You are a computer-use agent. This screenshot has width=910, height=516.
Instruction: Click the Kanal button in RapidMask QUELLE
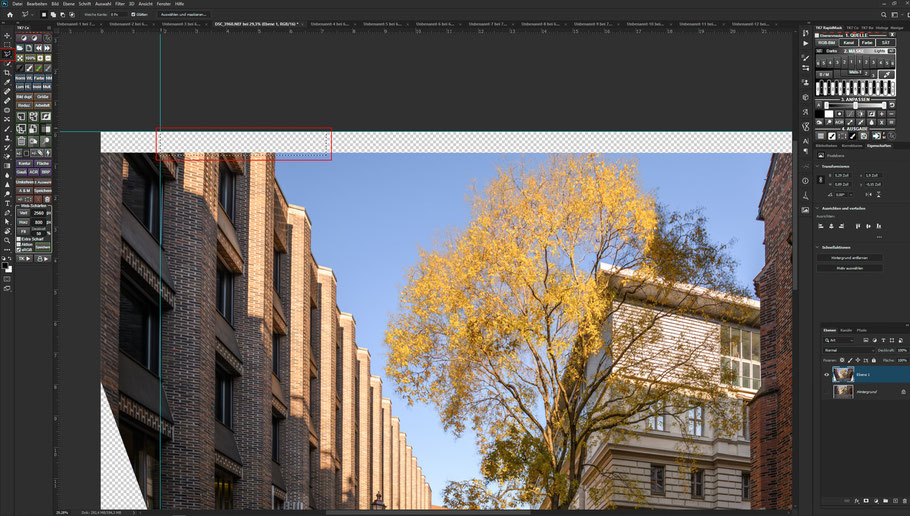coord(849,42)
